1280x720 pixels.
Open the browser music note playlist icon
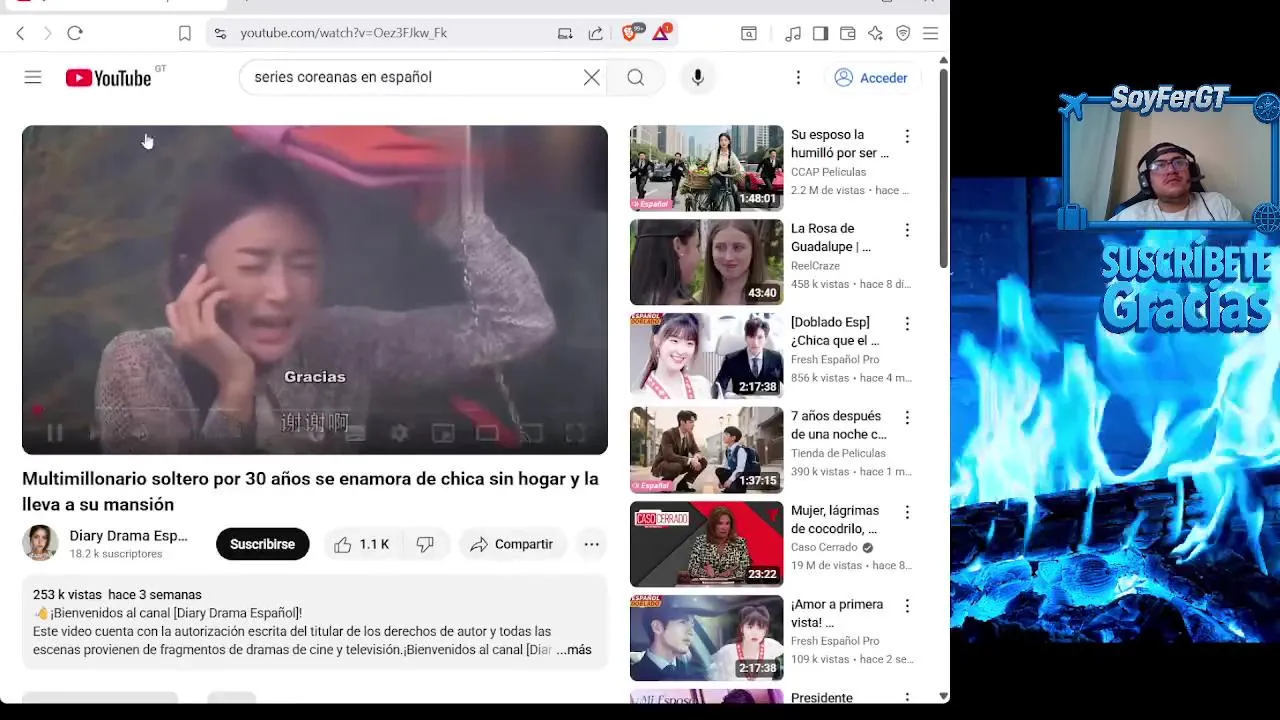tap(793, 33)
